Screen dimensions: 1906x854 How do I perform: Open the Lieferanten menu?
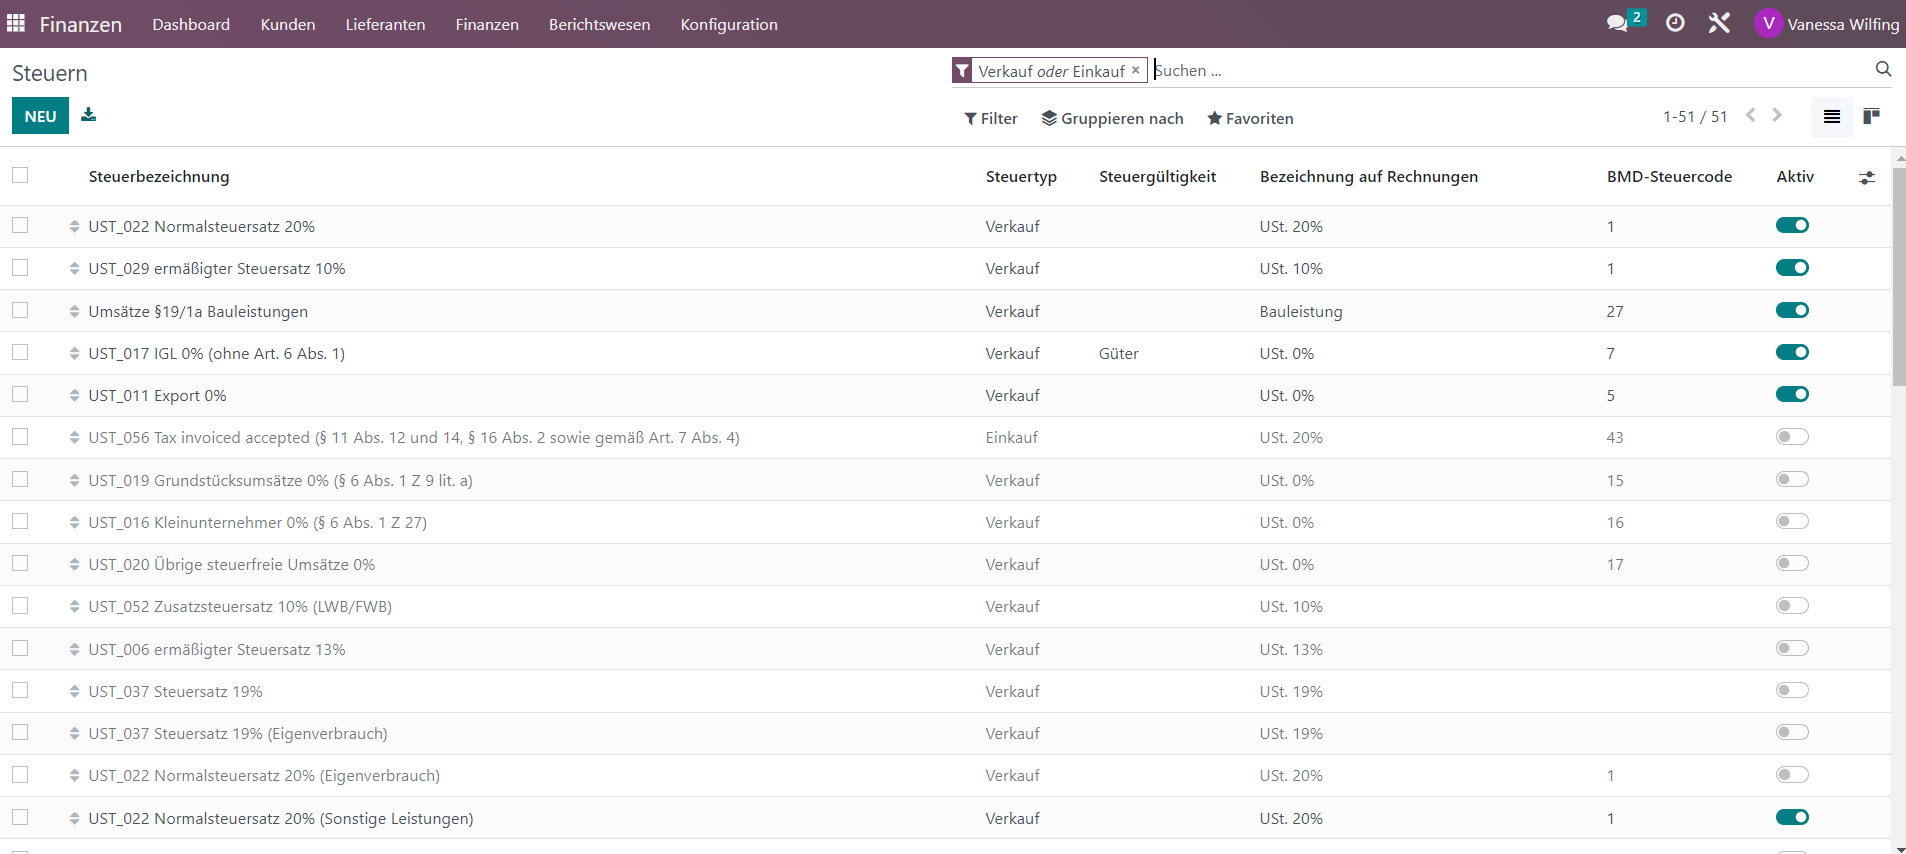(385, 24)
